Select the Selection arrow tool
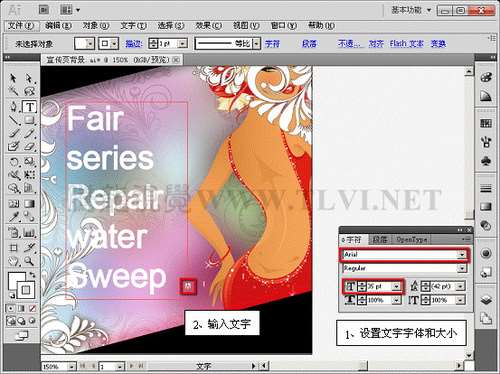Image resolution: width=500 pixels, height=374 pixels. [13, 78]
